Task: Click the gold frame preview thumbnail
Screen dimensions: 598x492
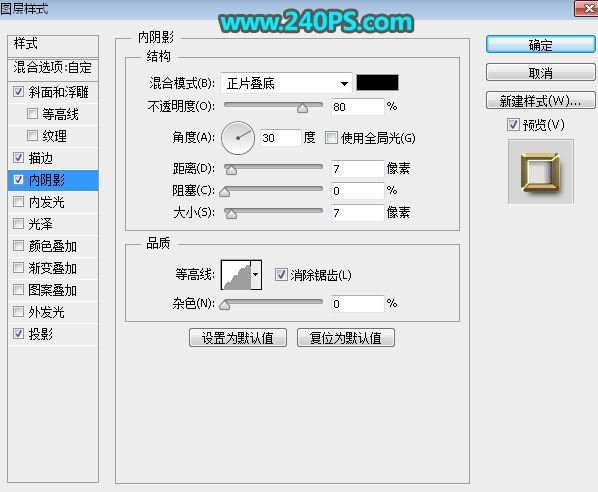Action: pos(540,172)
